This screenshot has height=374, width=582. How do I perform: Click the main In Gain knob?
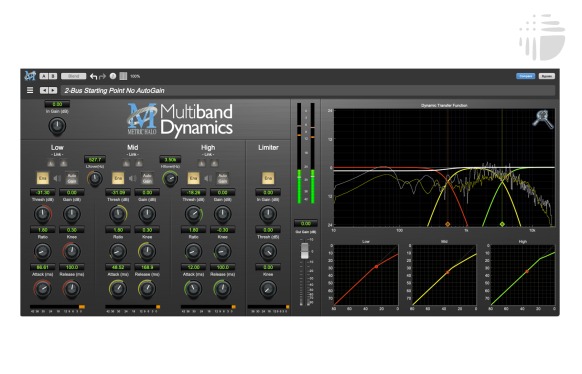[x=57, y=126]
